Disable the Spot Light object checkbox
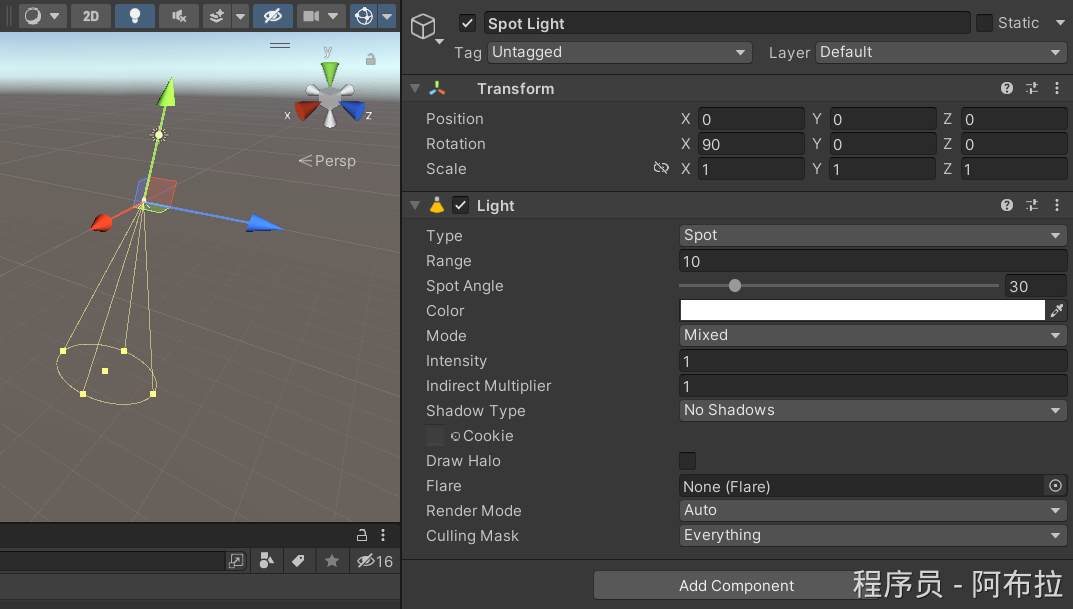Image resolution: width=1073 pixels, height=609 pixels. click(x=467, y=23)
